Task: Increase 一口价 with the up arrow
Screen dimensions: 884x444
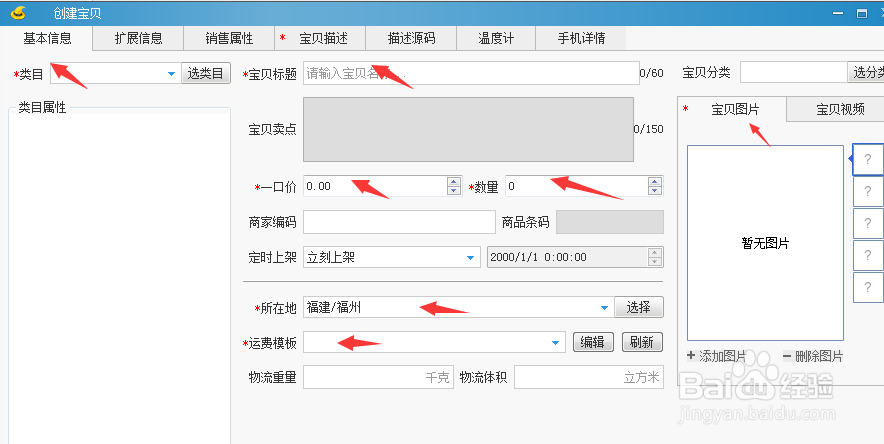Action: [x=454, y=181]
